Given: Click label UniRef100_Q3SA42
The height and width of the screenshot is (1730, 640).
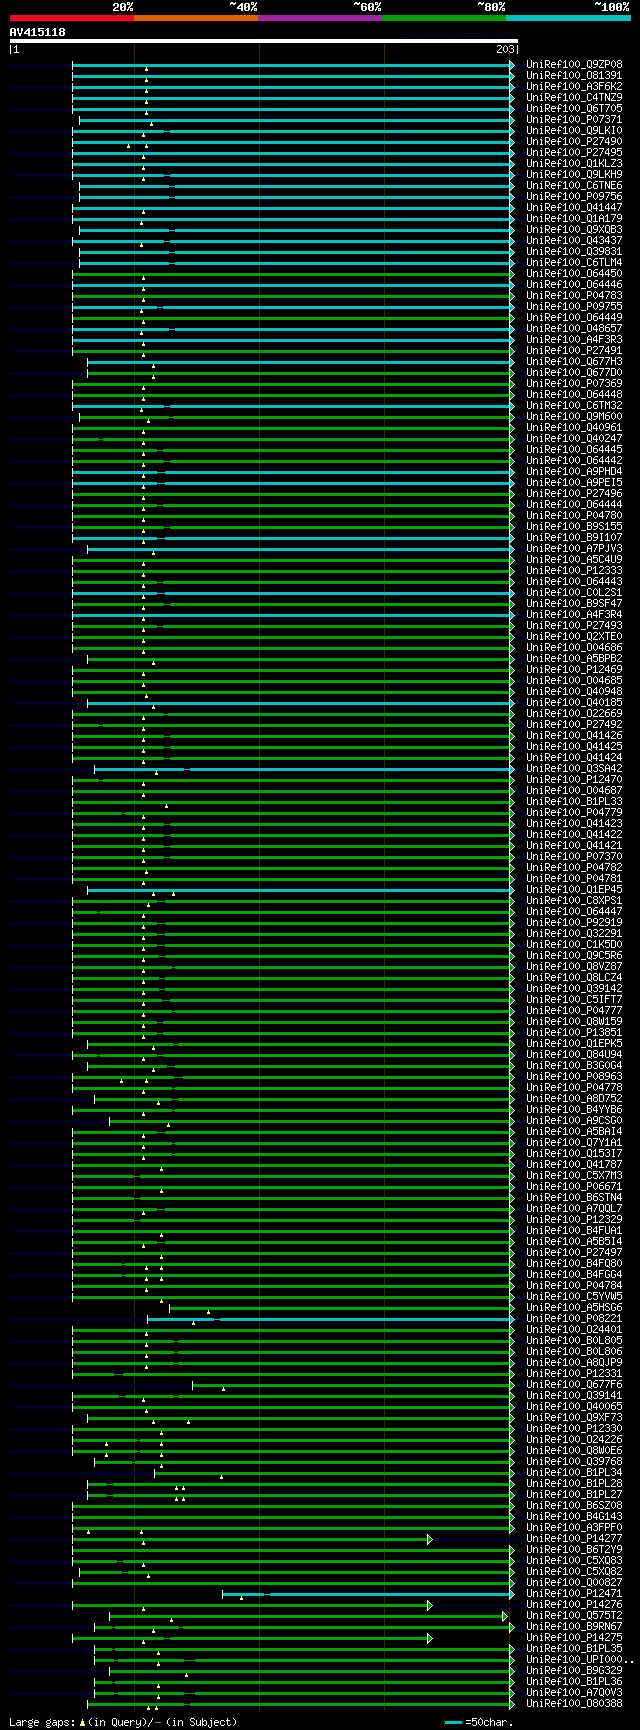Looking at the screenshot, I should coord(574,768).
